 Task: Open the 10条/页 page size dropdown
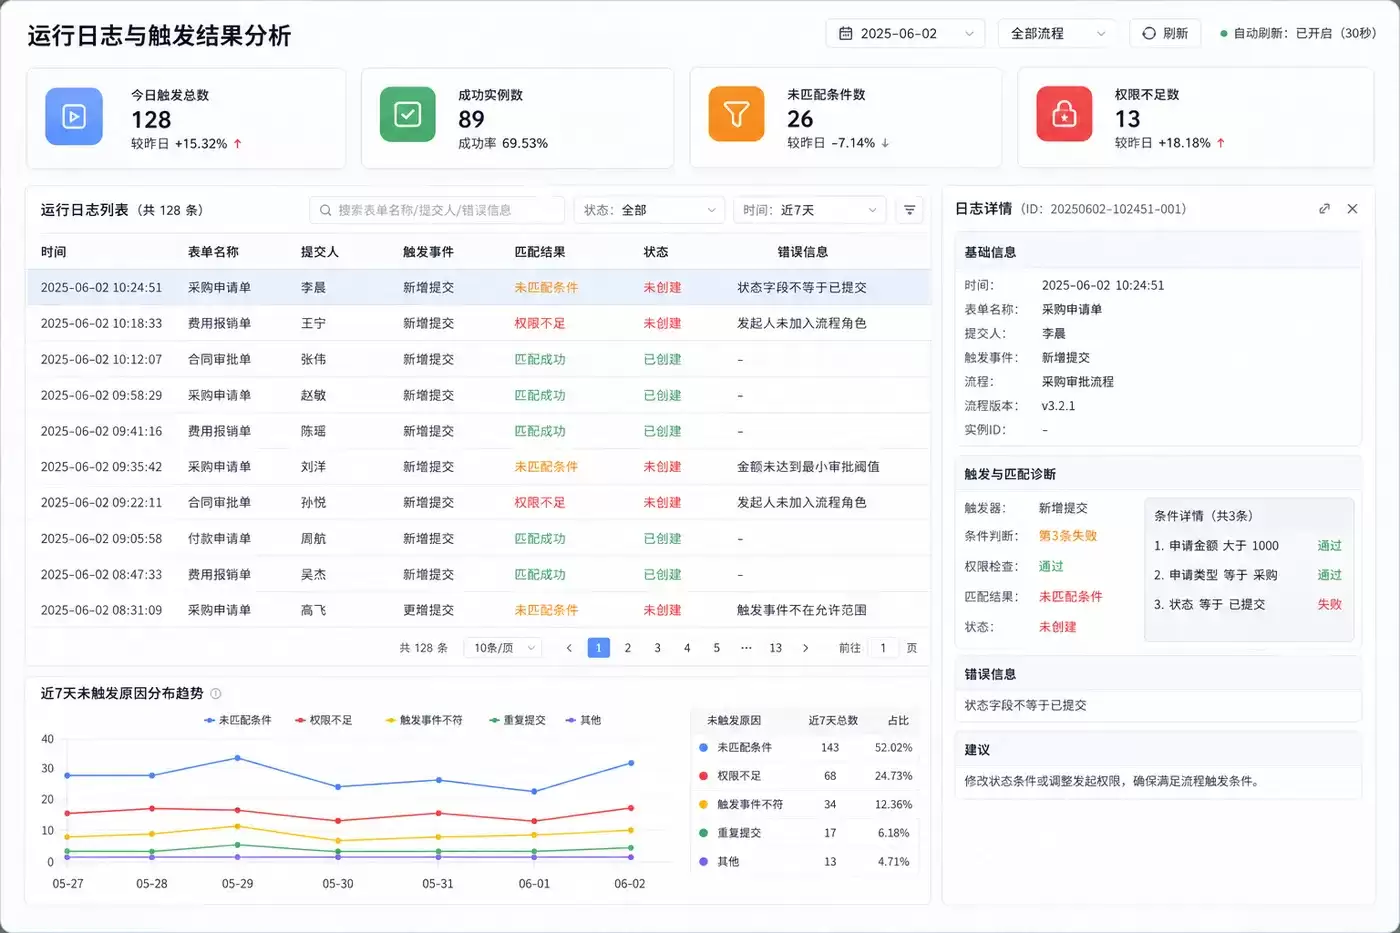pos(502,648)
